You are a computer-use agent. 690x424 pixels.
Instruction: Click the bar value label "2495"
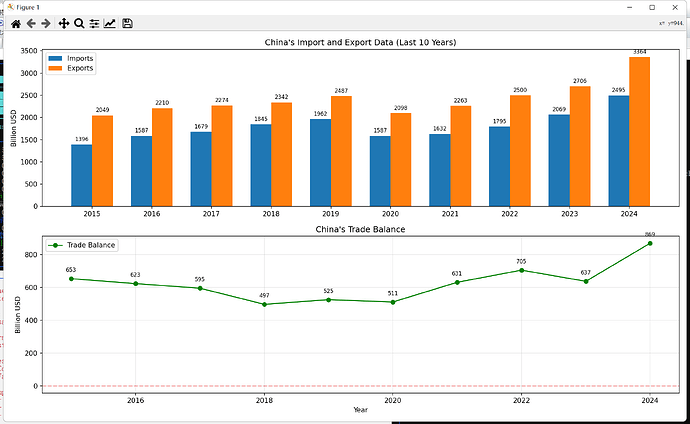619,90
